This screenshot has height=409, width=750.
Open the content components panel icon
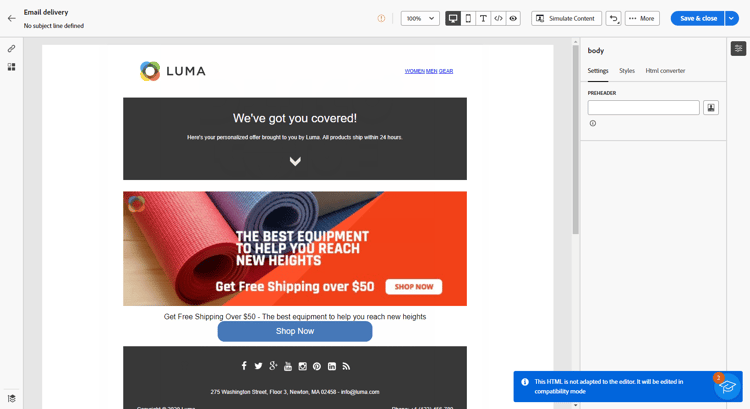[11, 67]
